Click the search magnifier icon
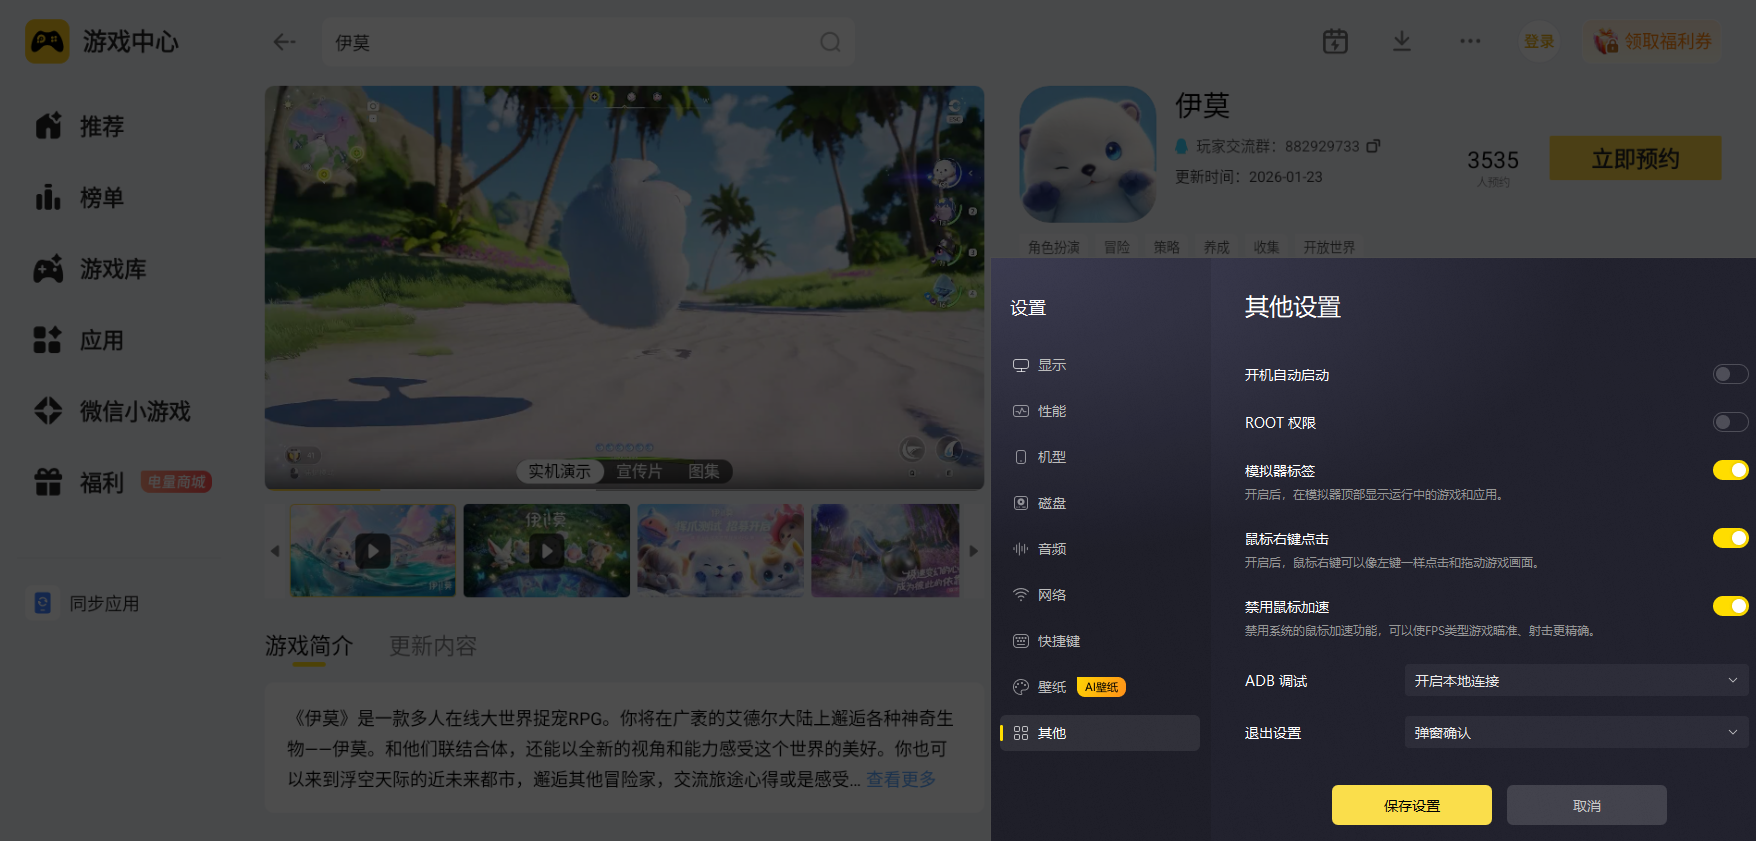 tap(830, 42)
